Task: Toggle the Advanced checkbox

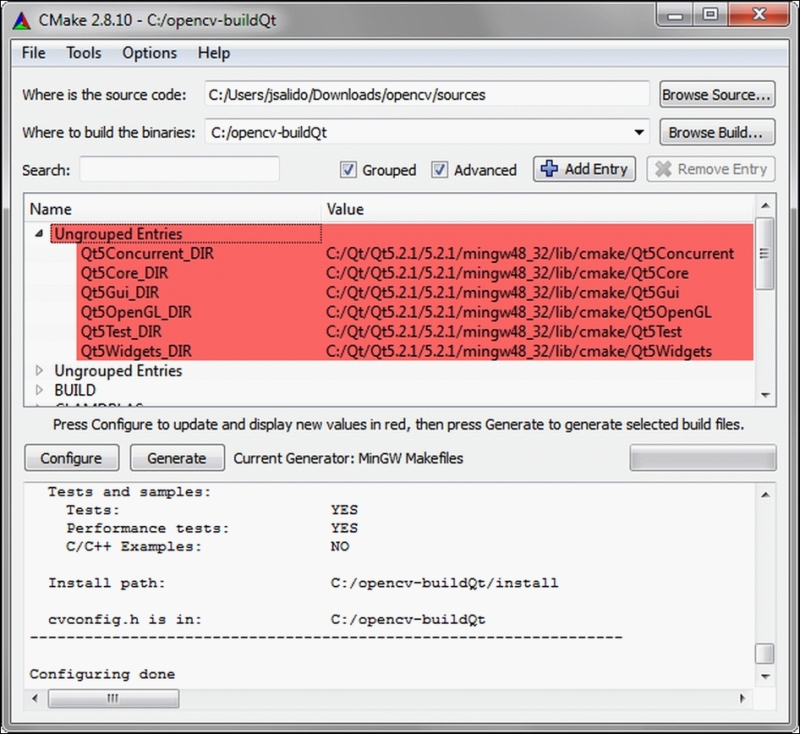Action: (x=439, y=169)
